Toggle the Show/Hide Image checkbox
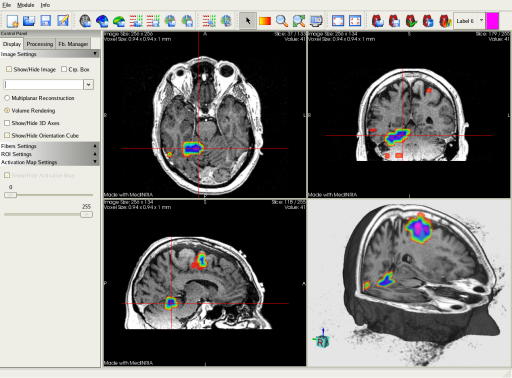Screen dimensions: 512x378 pos(9,69)
